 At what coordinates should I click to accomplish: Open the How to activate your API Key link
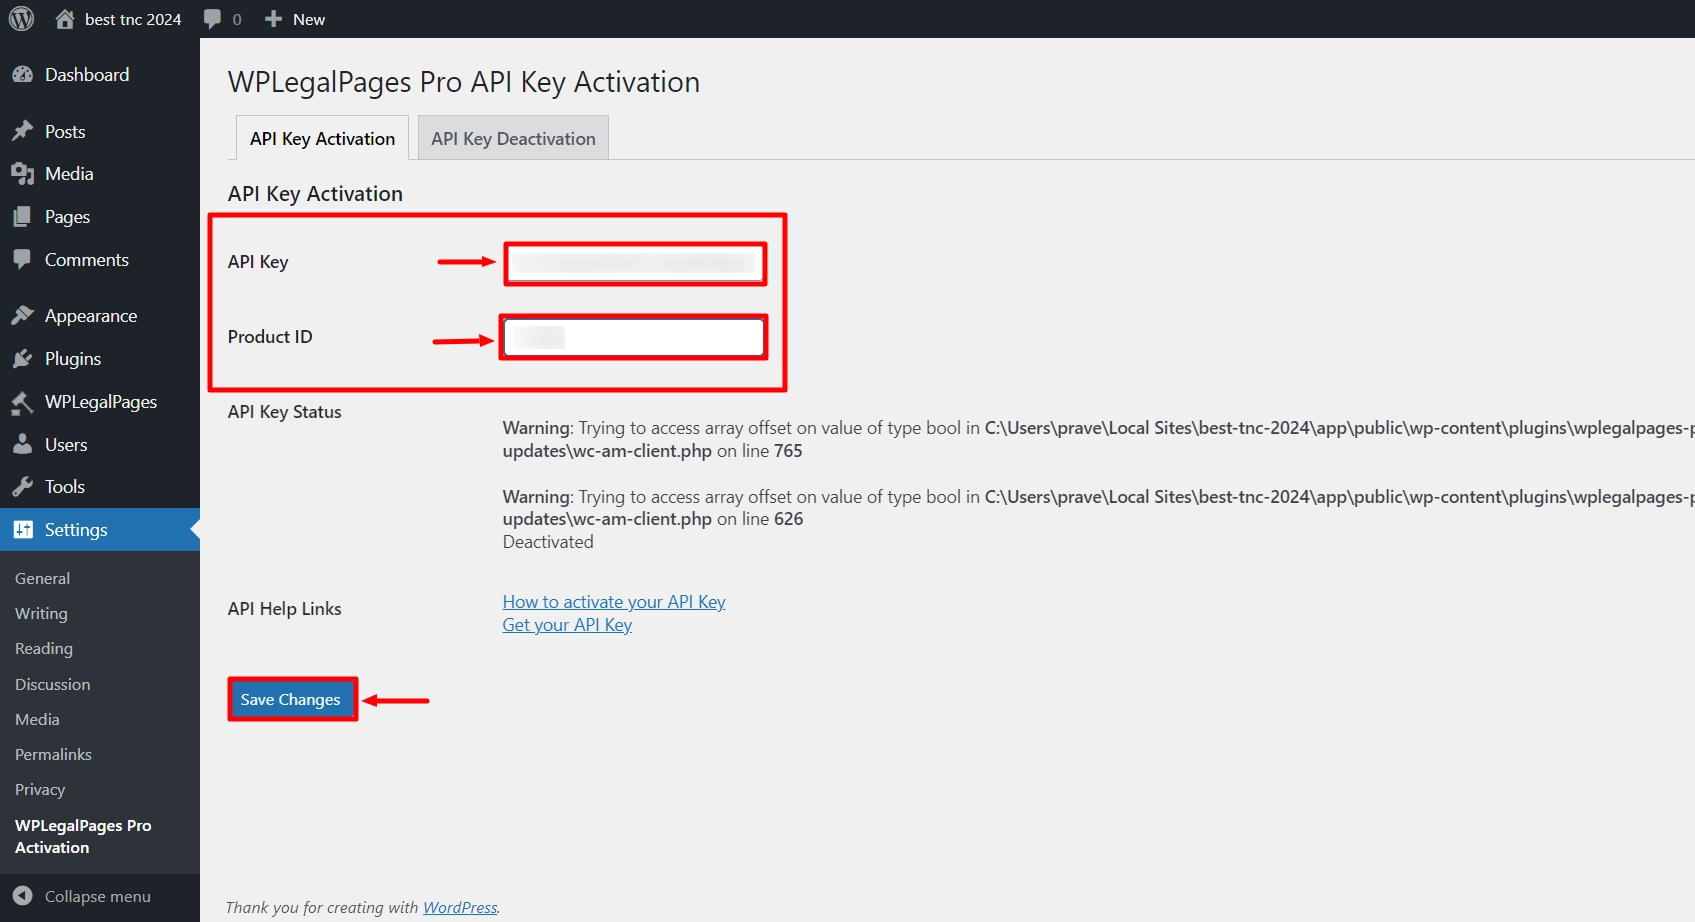(613, 601)
